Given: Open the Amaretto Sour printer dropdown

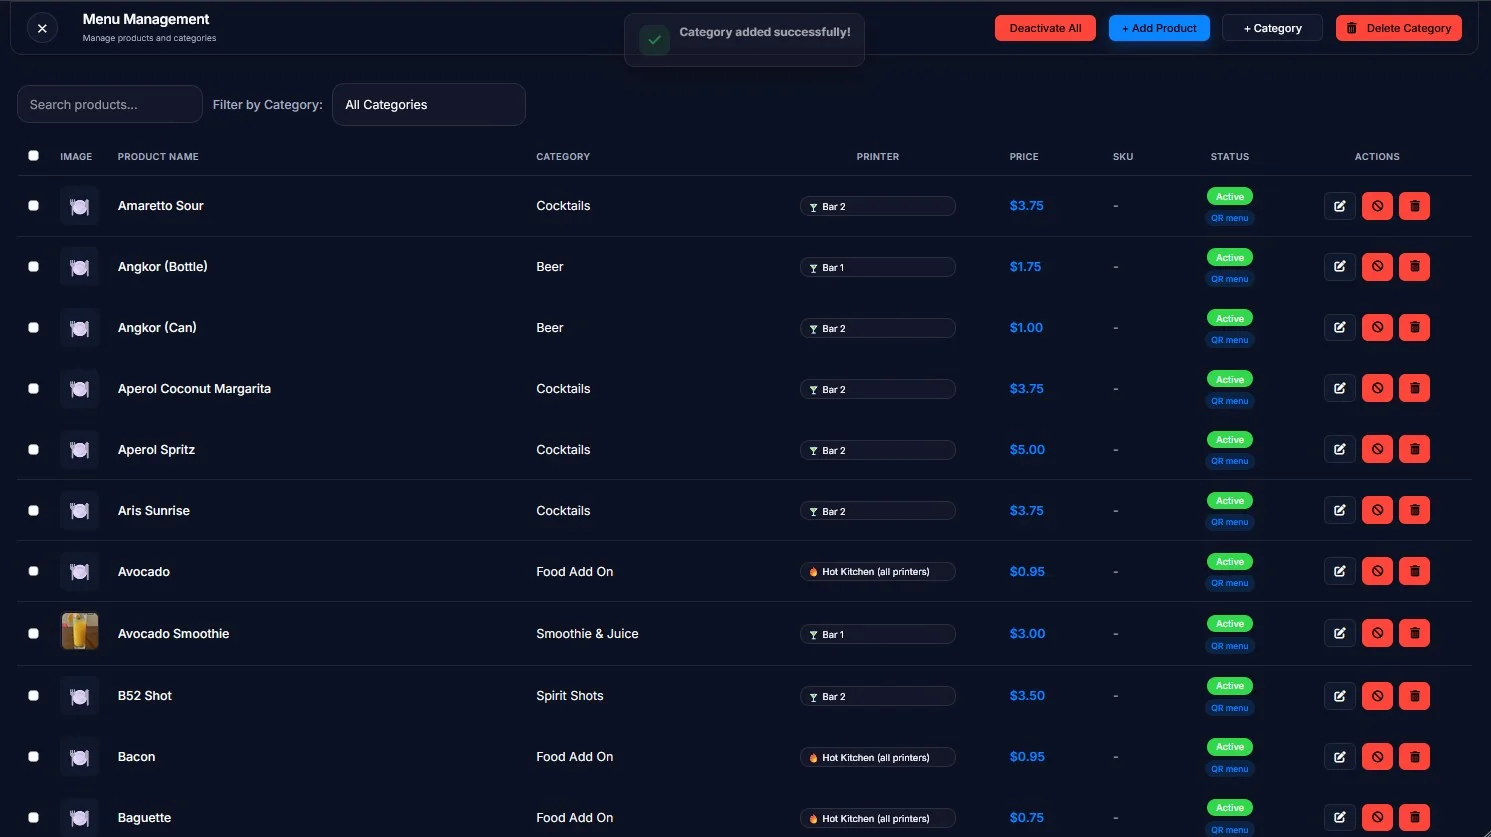Looking at the screenshot, I should (x=877, y=207).
